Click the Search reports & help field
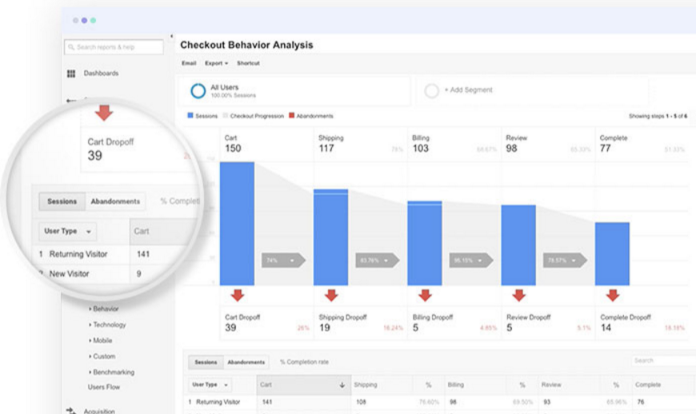The height and width of the screenshot is (414, 696). click(114, 47)
